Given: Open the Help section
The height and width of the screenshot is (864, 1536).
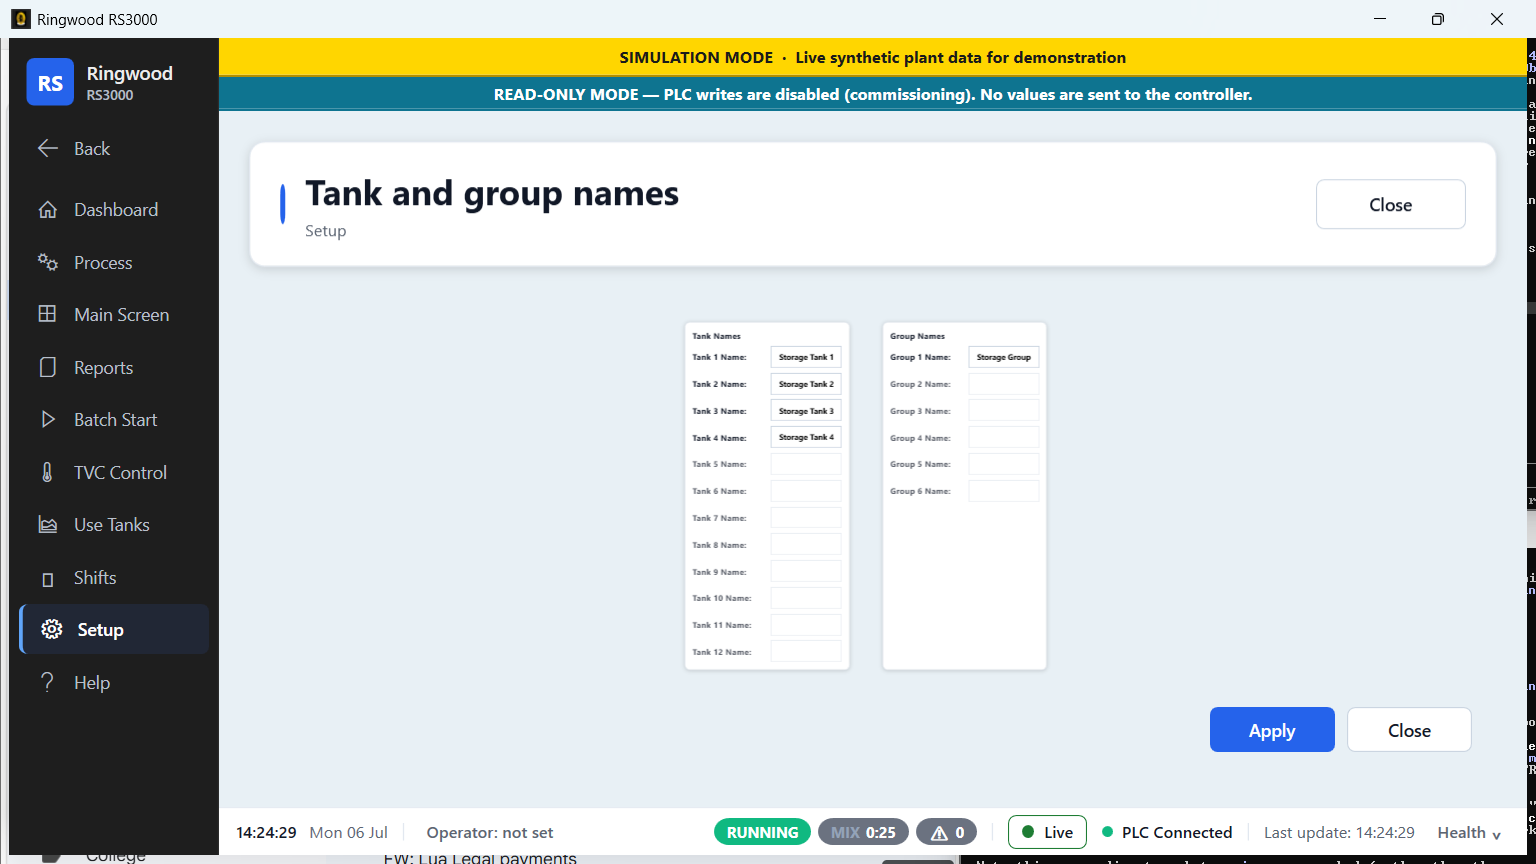Looking at the screenshot, I should (114, 682).
